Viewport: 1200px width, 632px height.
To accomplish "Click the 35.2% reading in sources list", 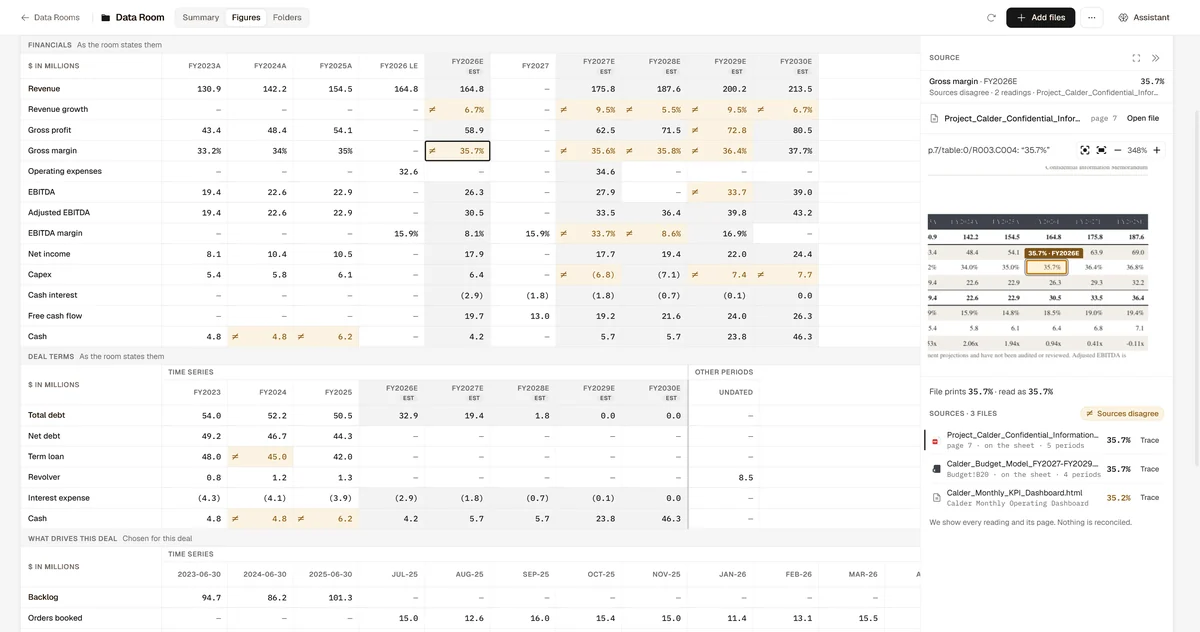I will (x=1118, y=497).
